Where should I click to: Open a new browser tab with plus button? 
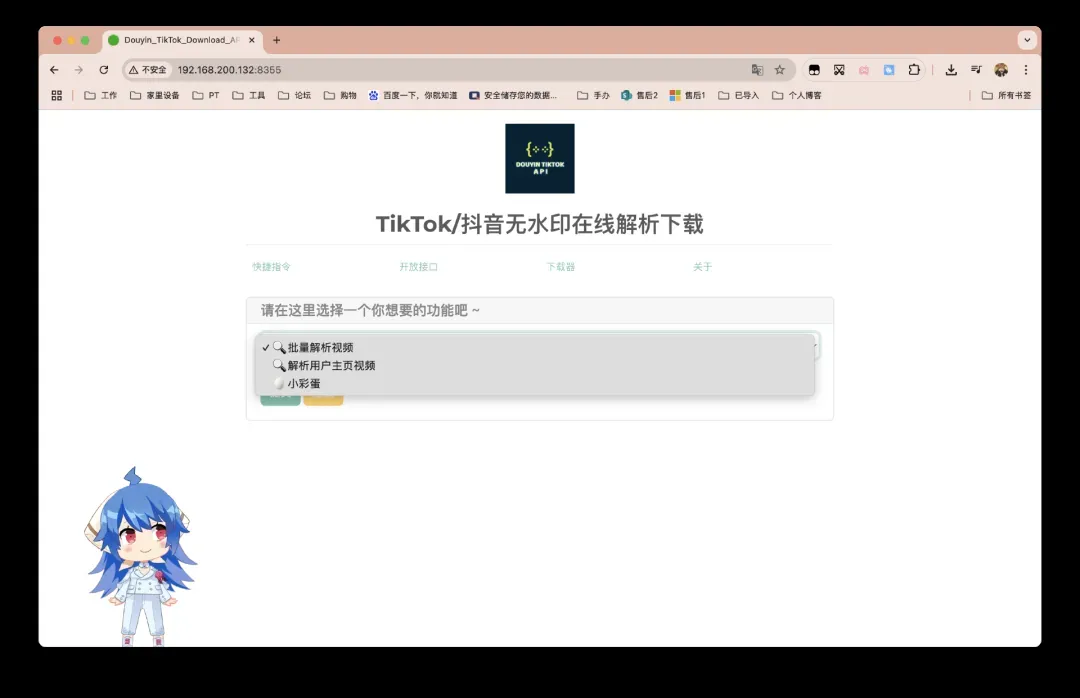click(277, 40)
